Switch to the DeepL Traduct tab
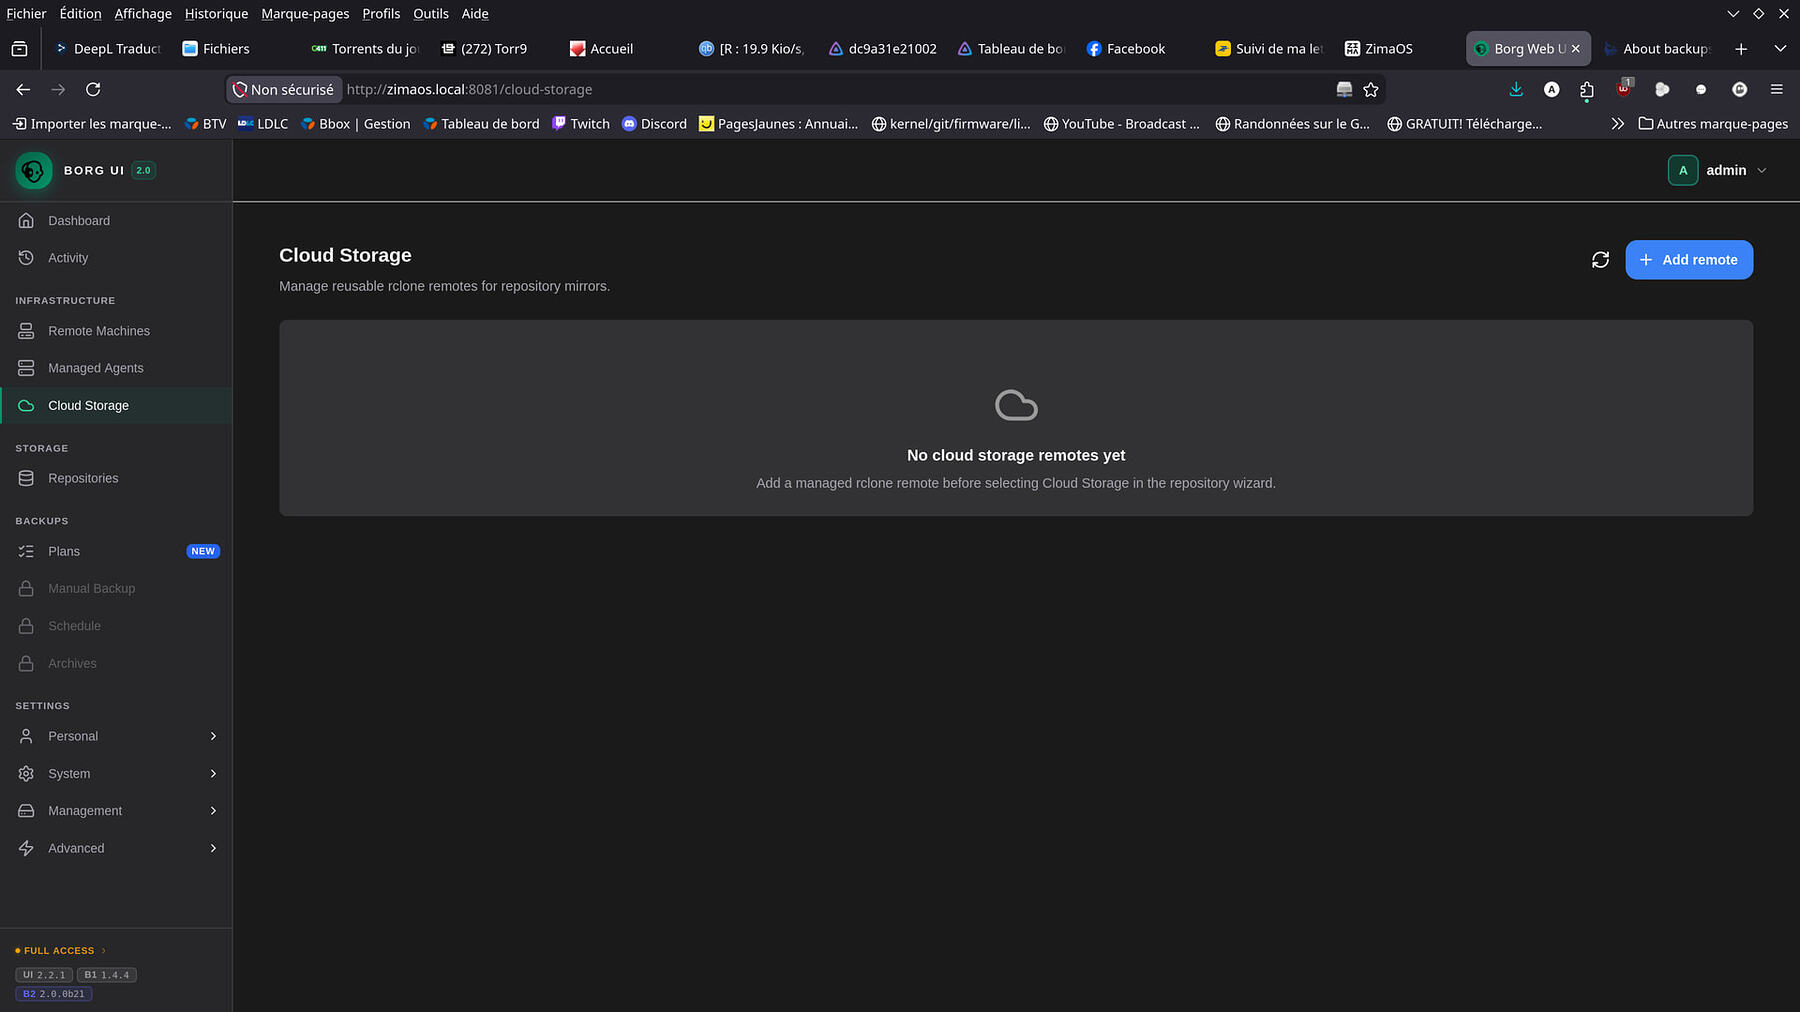 pos(107,49)
